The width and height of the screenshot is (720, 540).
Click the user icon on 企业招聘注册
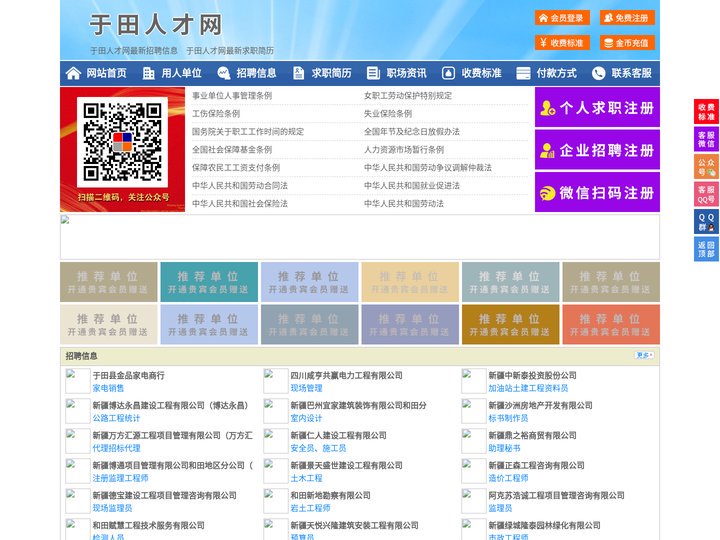click(x=547, y=150)
